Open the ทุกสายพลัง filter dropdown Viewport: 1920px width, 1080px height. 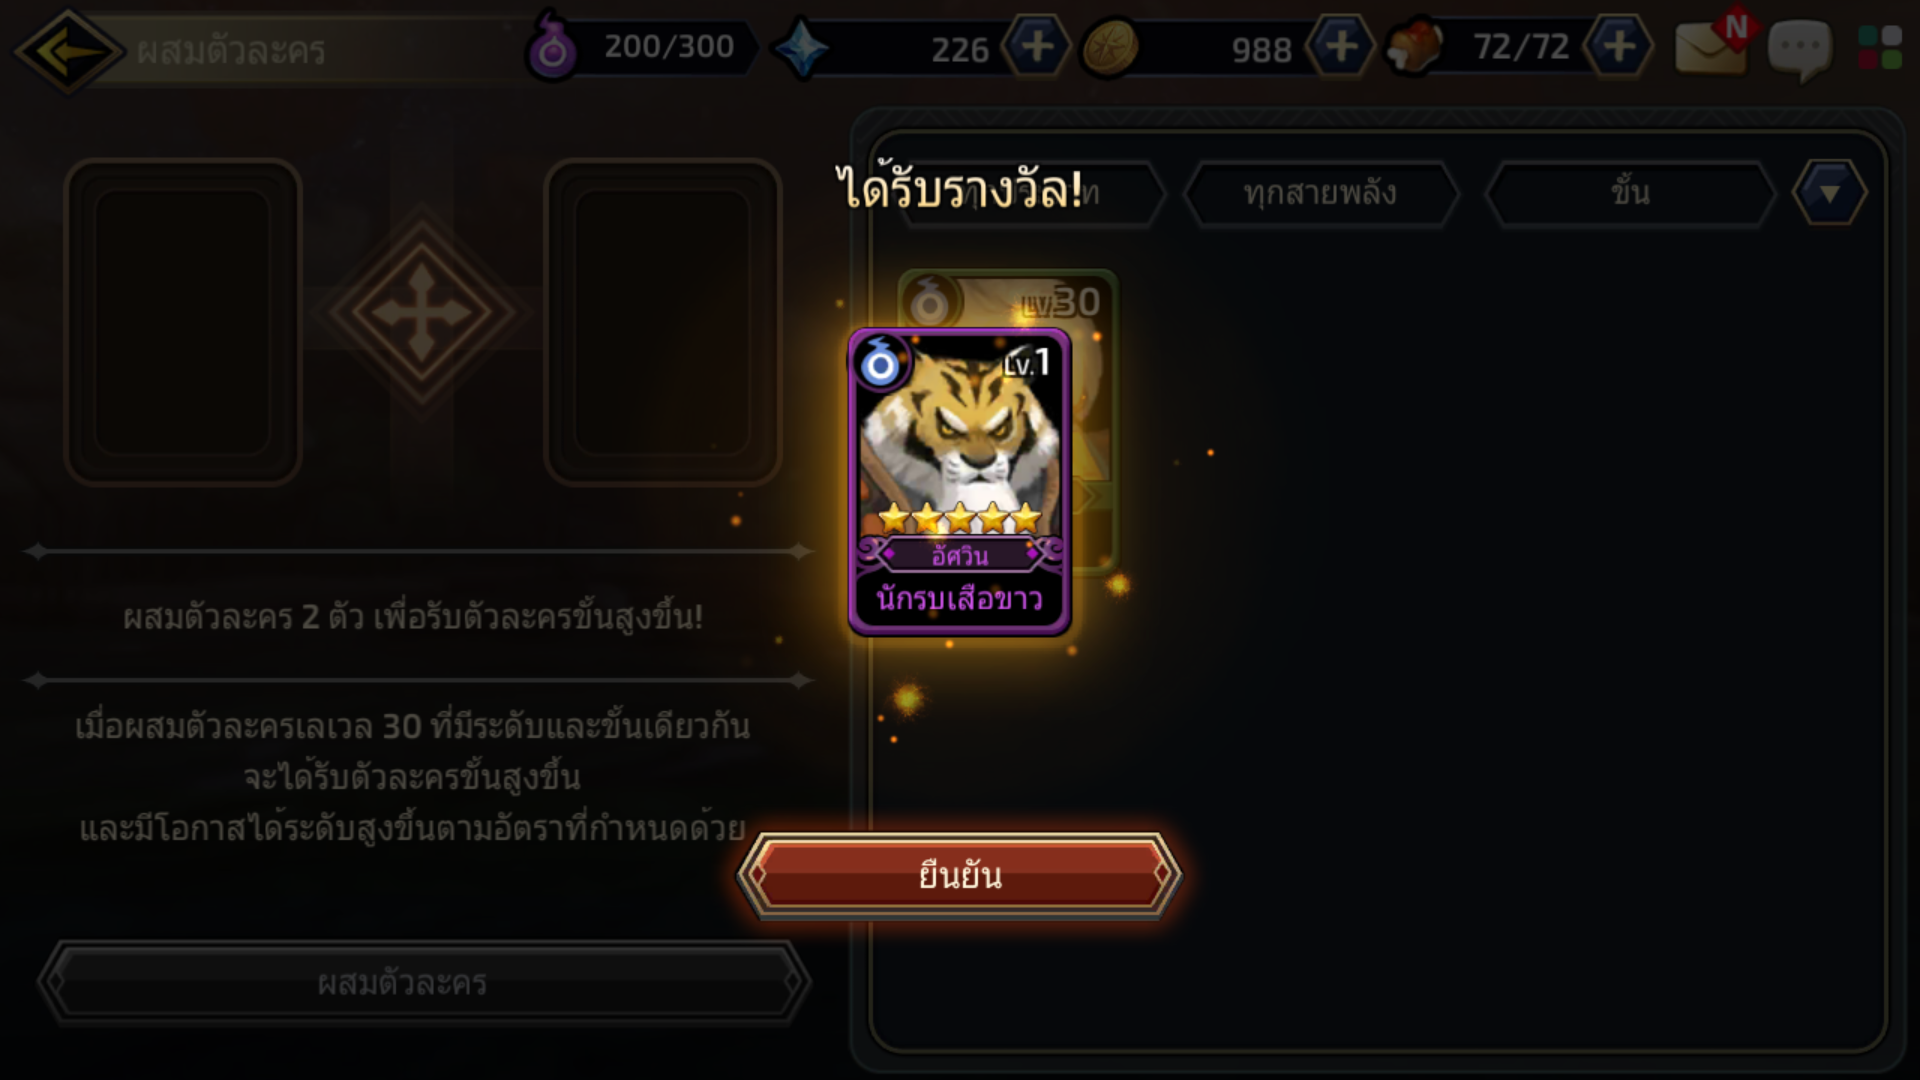click(x=1320, y=193)
